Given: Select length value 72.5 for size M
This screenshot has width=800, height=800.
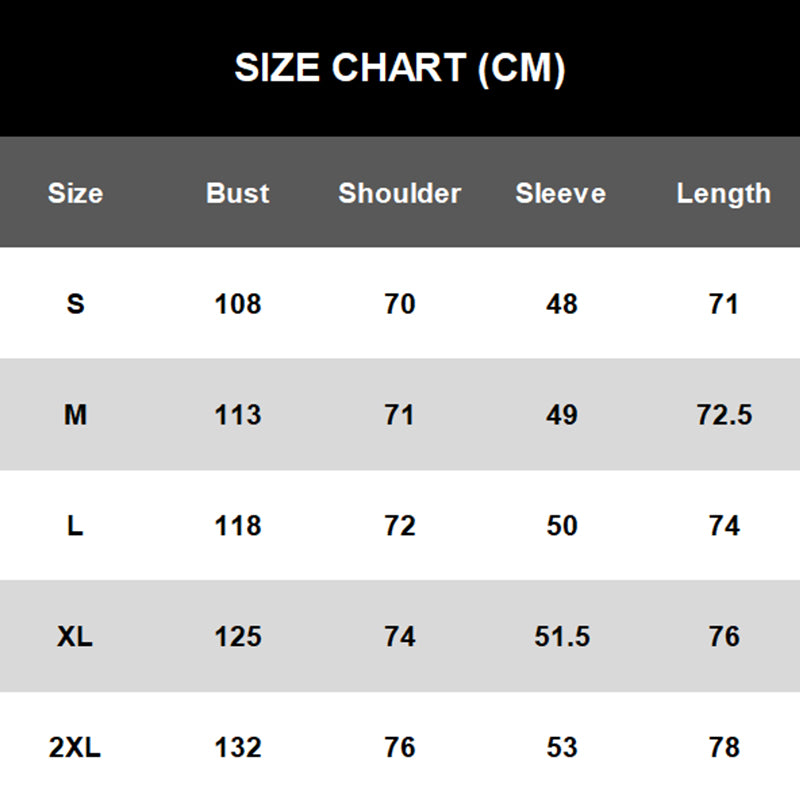Looking at the screenshot, I should click(x=724, y=415).
